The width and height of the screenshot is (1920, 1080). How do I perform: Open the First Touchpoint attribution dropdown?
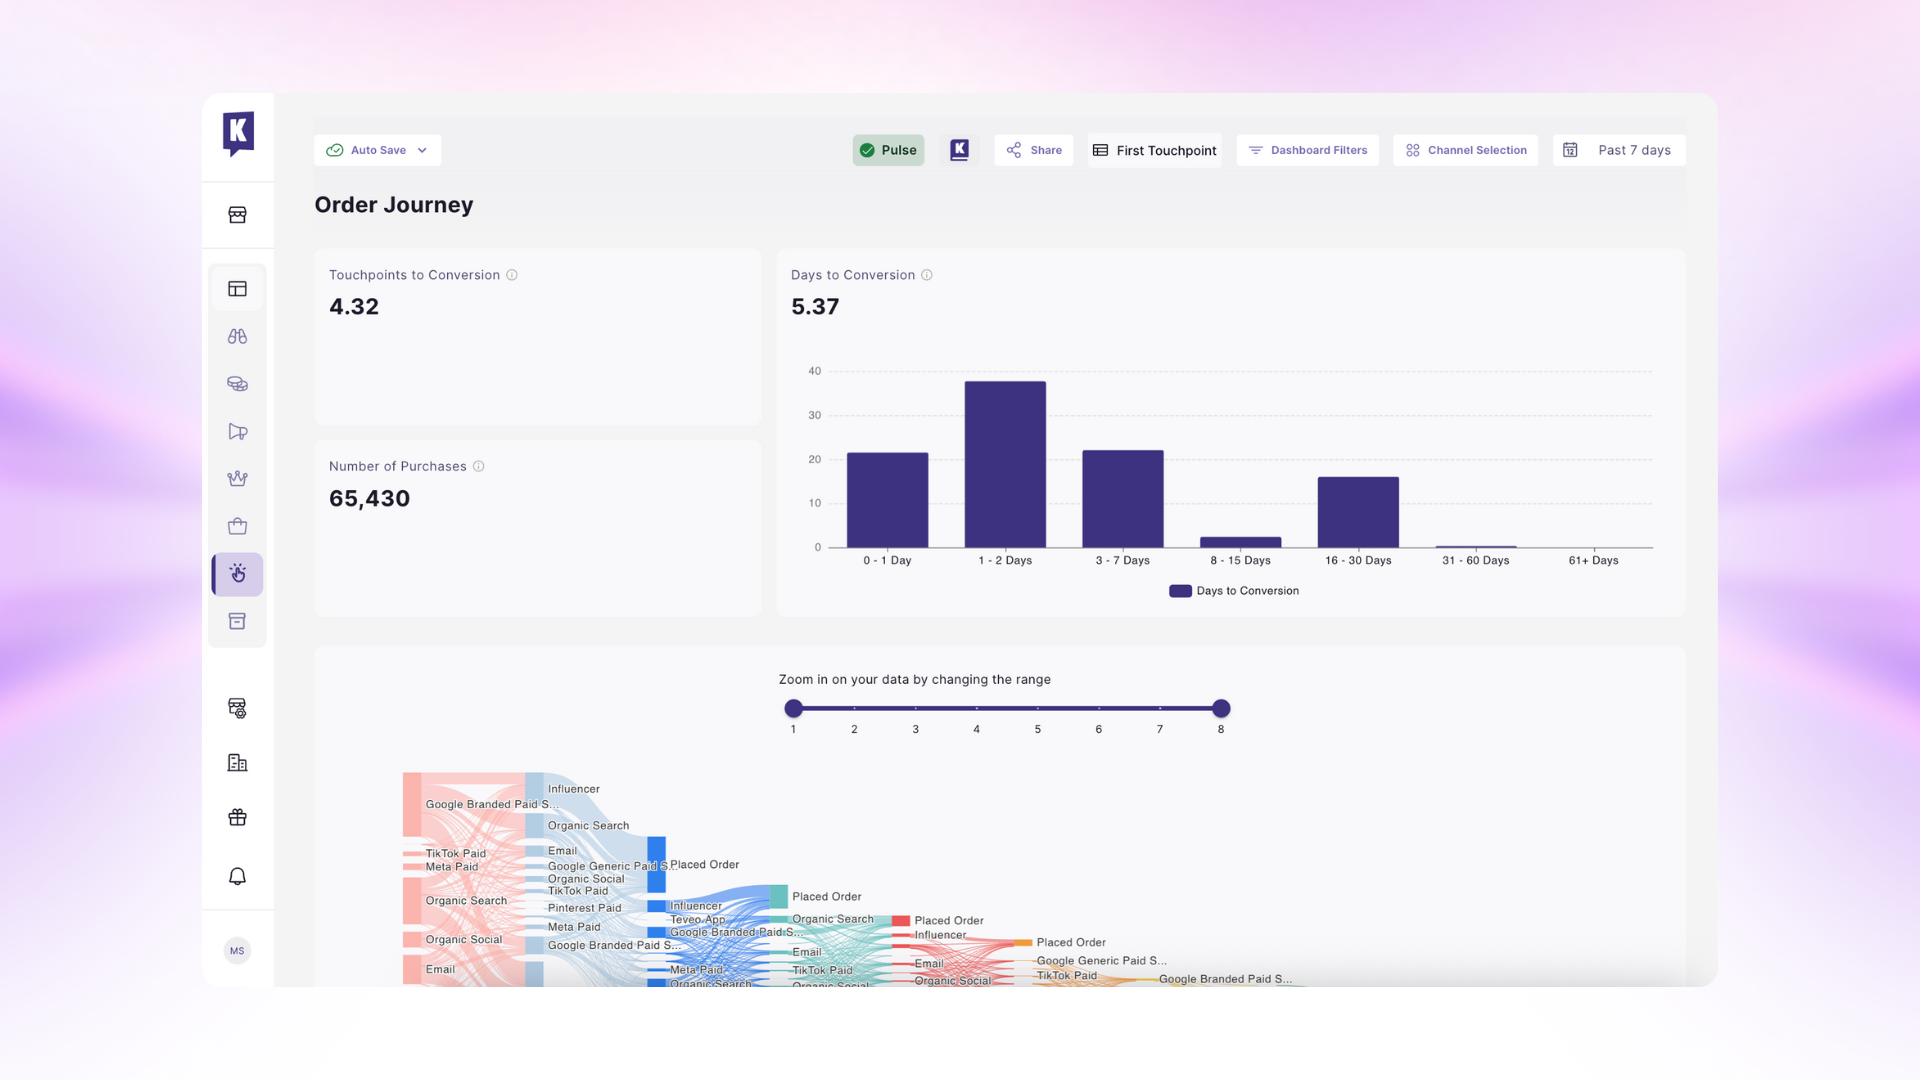pyautogui.click(x=1155, y=150)
